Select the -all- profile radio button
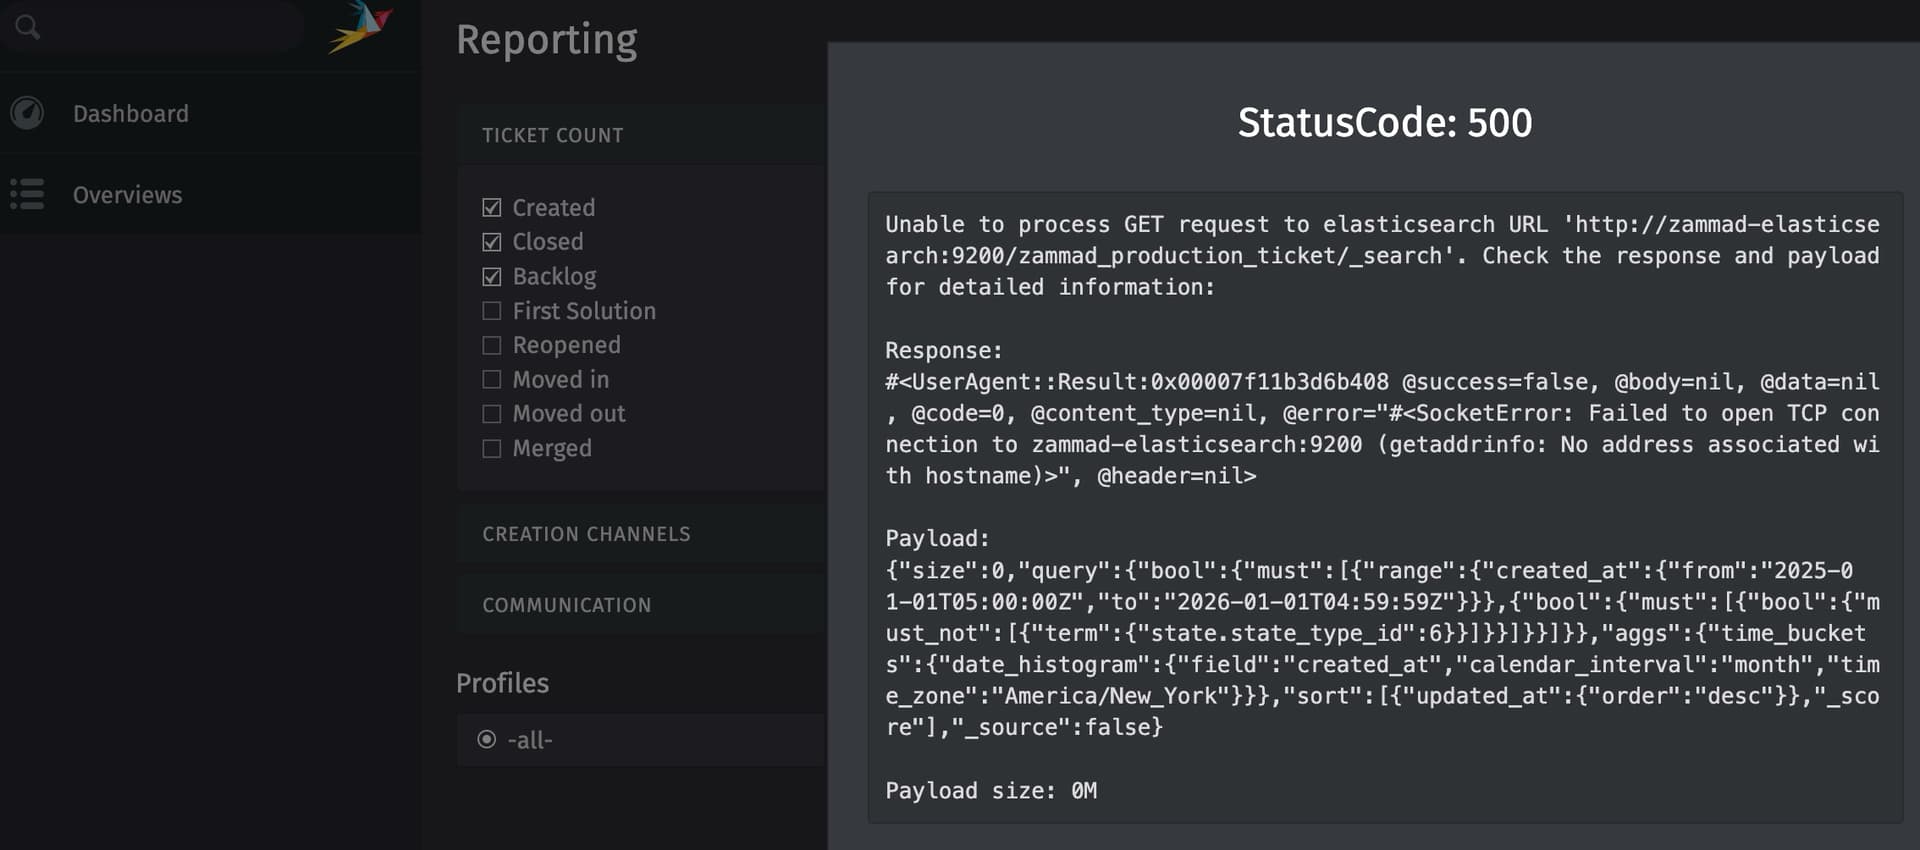The image size is (1920, 850). coord(487,740)
